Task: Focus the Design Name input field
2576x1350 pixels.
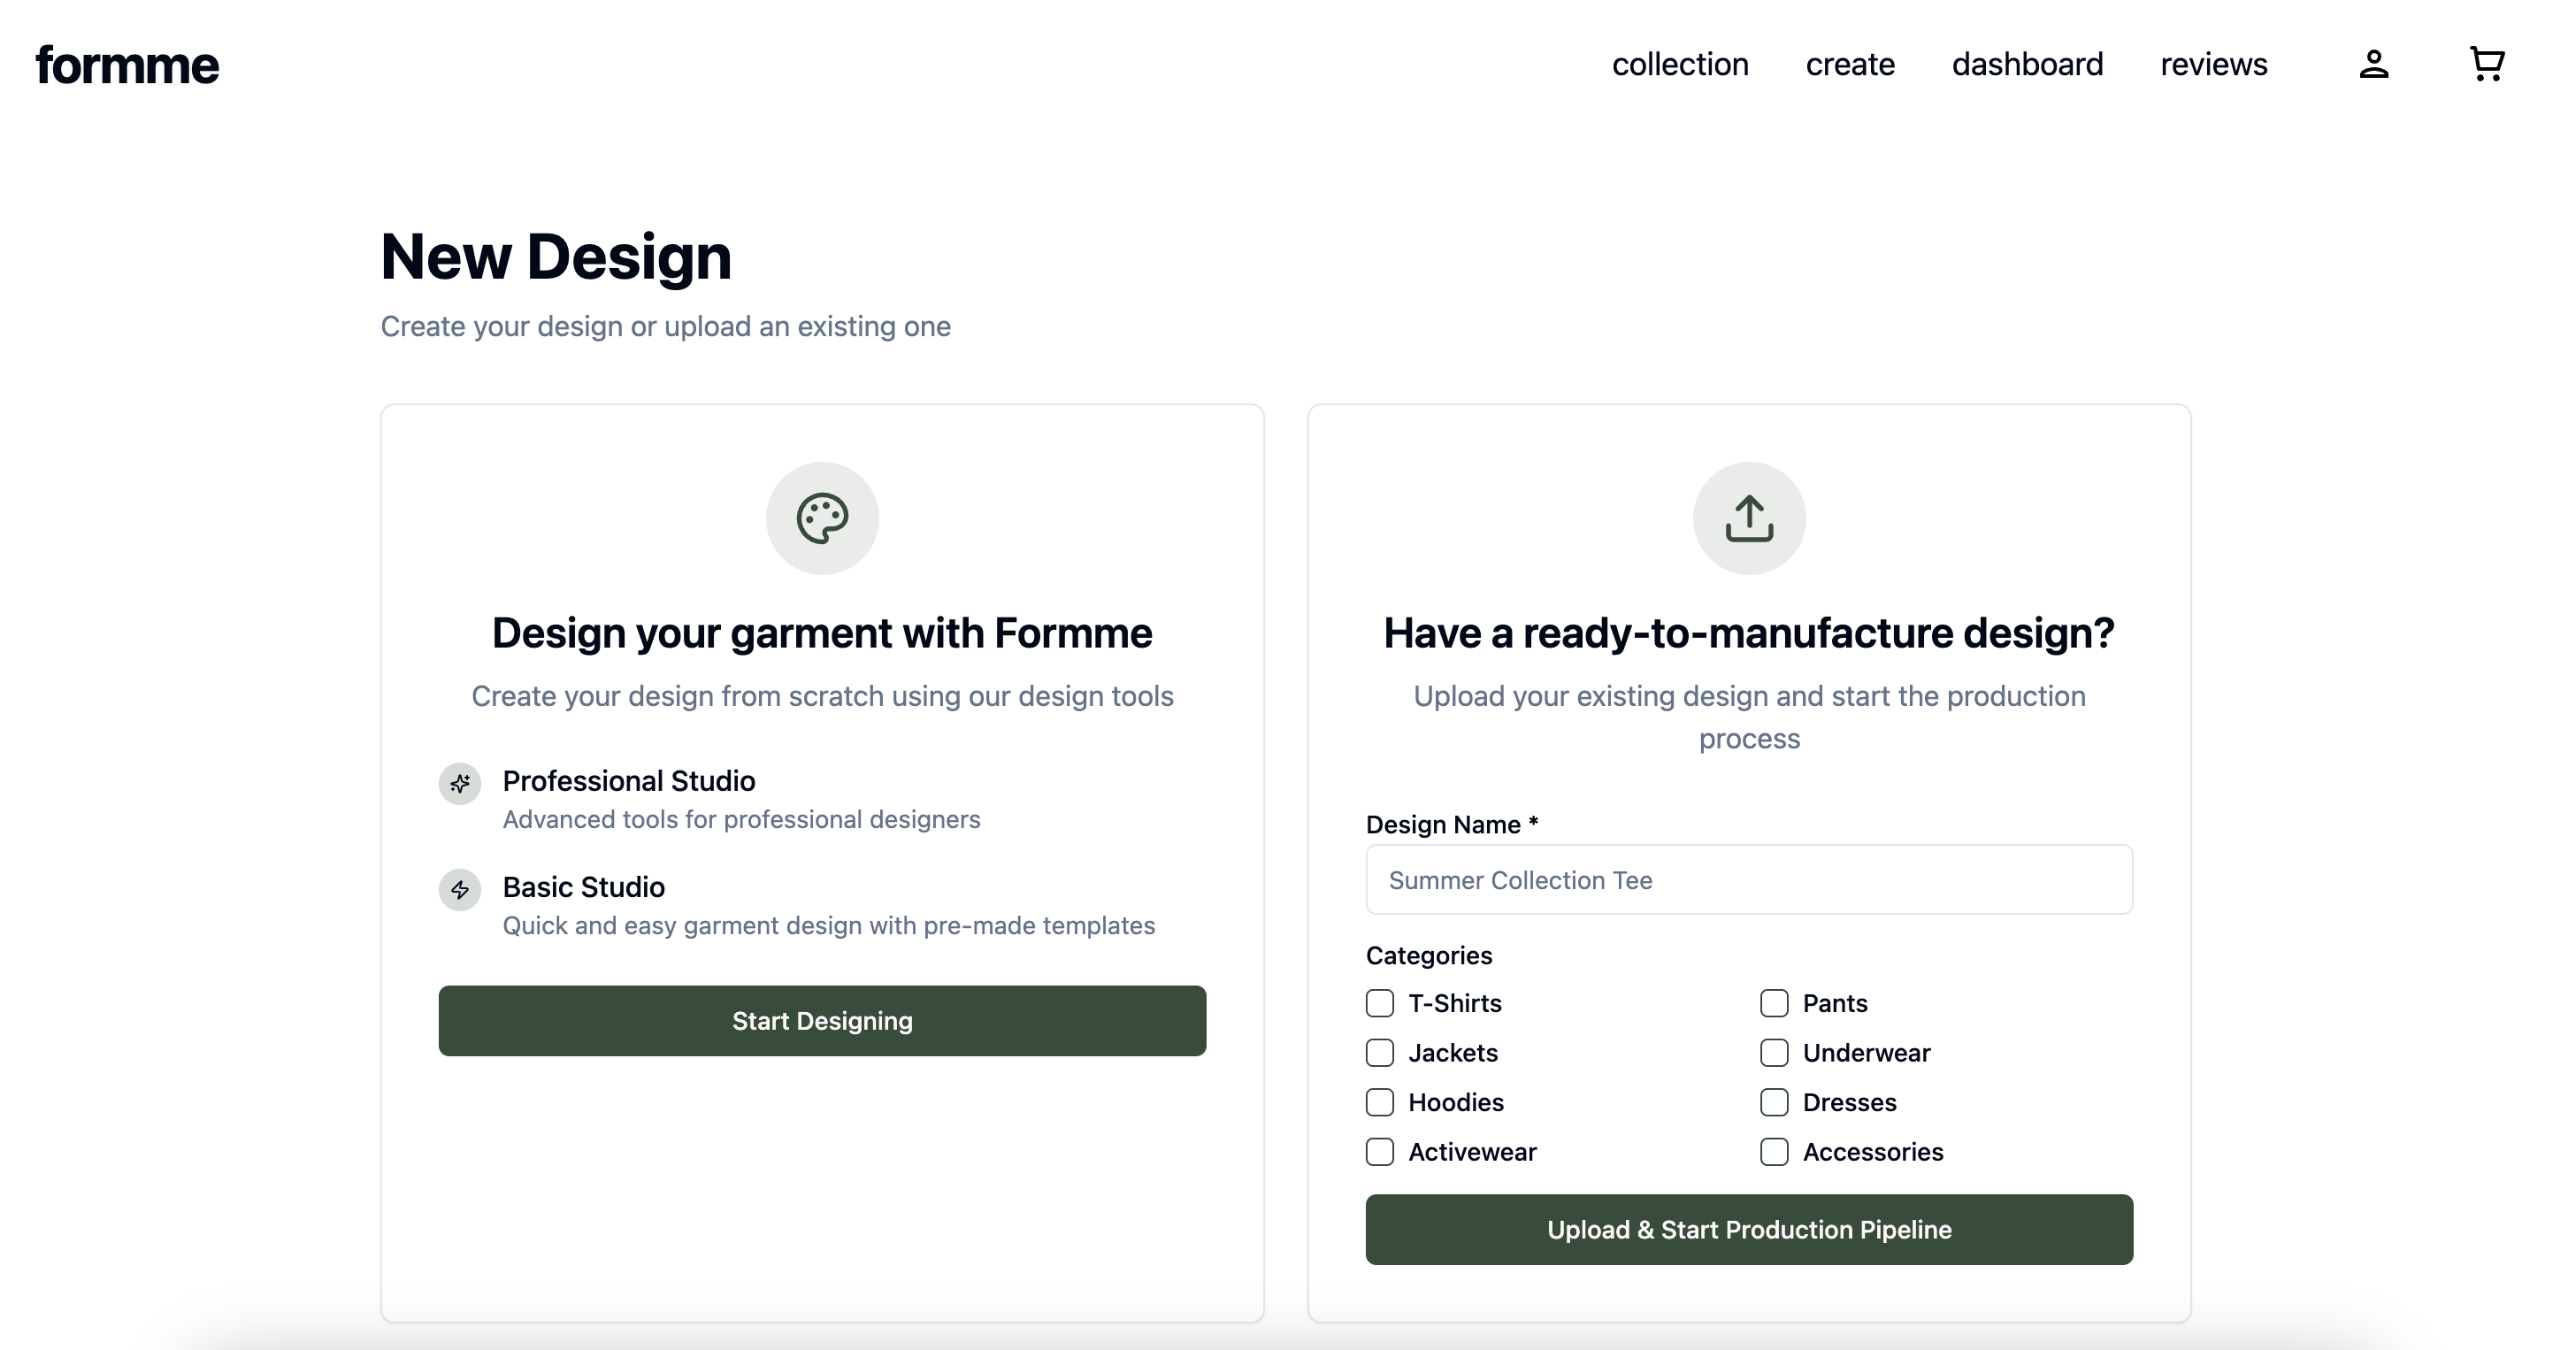Action: click(x=1749, y=880)
